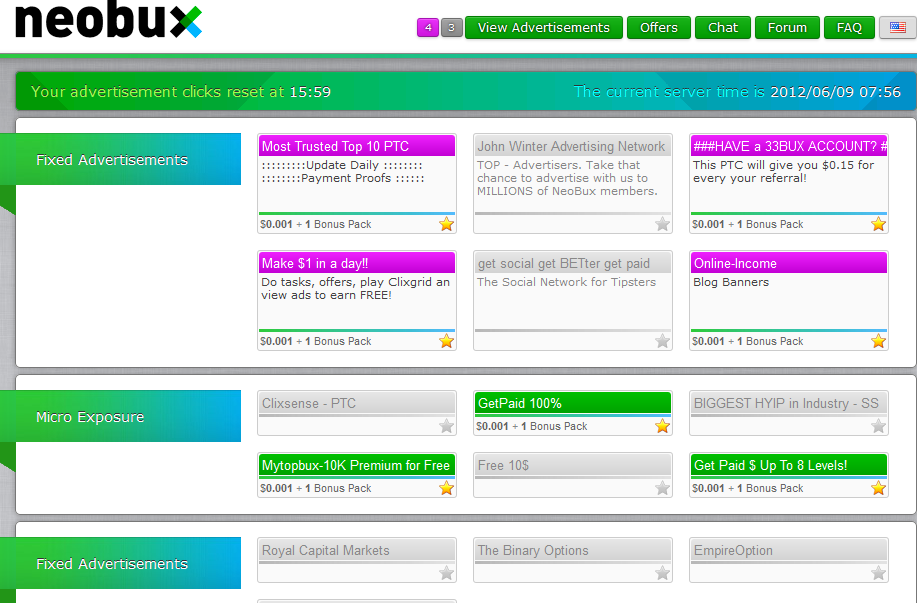The width and height of the screenshot is (917, 603).
Task: Open the Clixsense - PTC micro ad
Action: coord(357,404)
